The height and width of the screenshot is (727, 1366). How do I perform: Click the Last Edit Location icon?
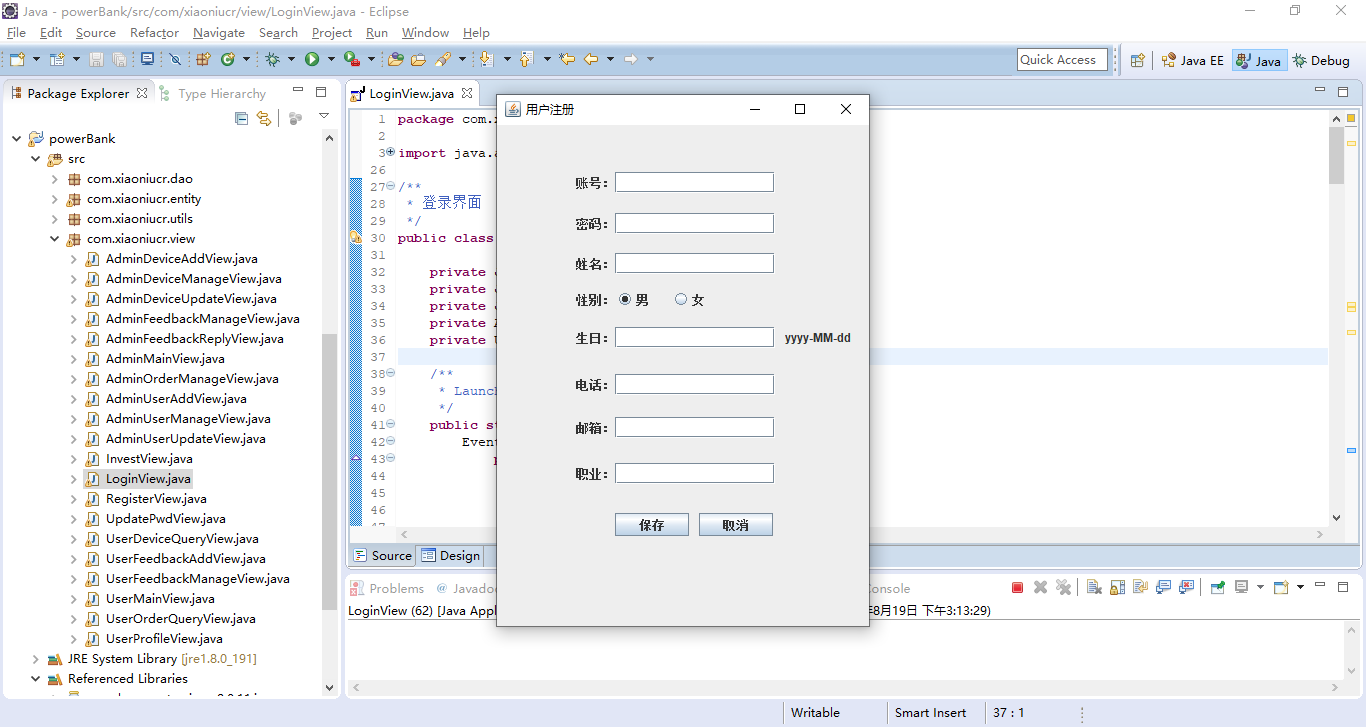tap(567, 59)
